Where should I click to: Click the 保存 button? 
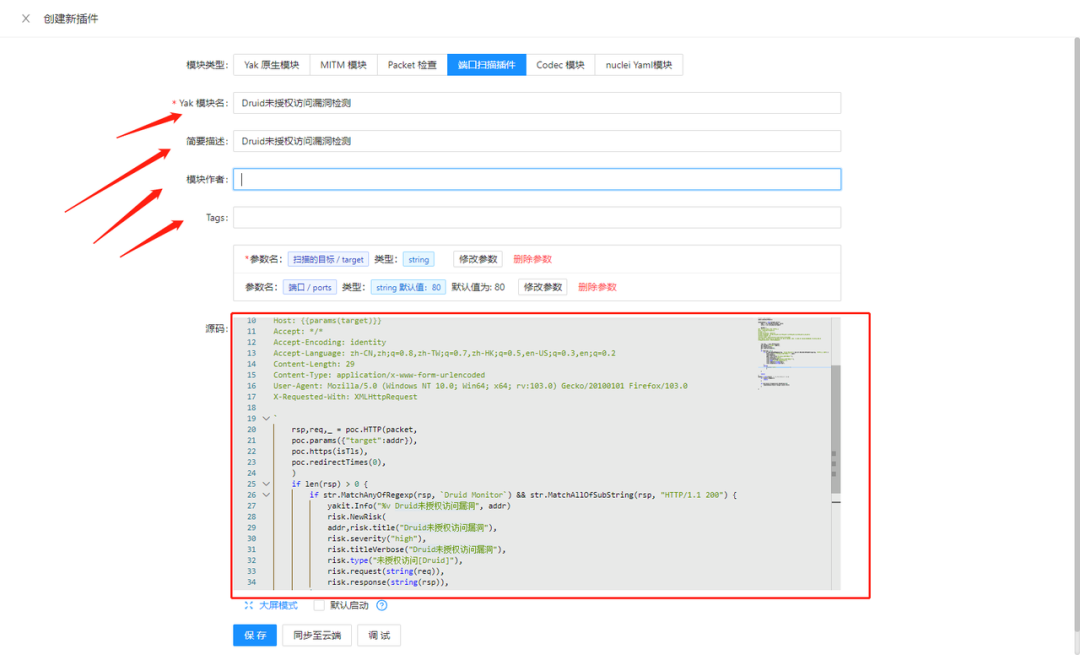255,635
